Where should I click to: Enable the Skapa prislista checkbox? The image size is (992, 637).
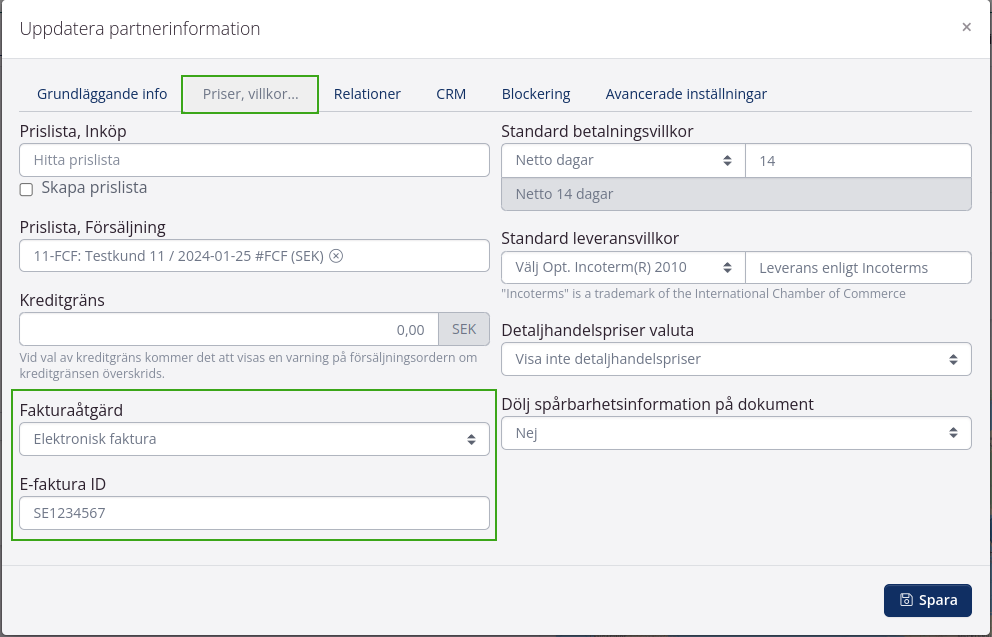(x=27, y=189)
